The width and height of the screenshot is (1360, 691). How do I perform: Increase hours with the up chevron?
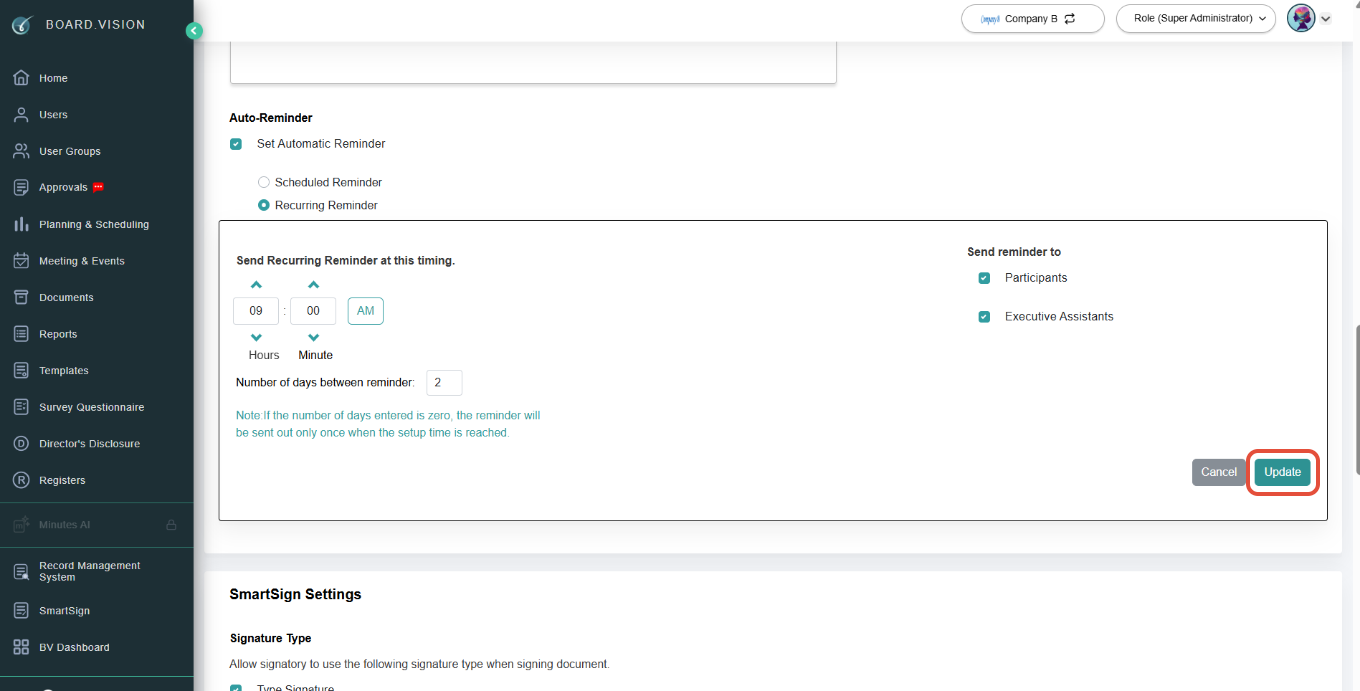point(256,285)
